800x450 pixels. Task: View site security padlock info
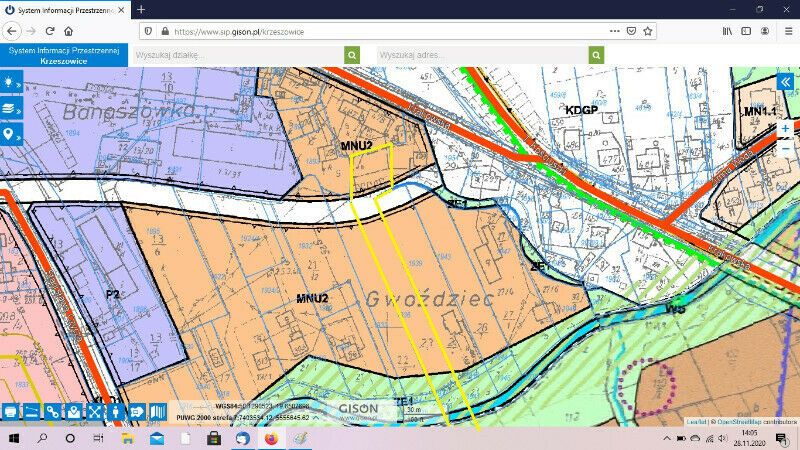pos(165,31)
